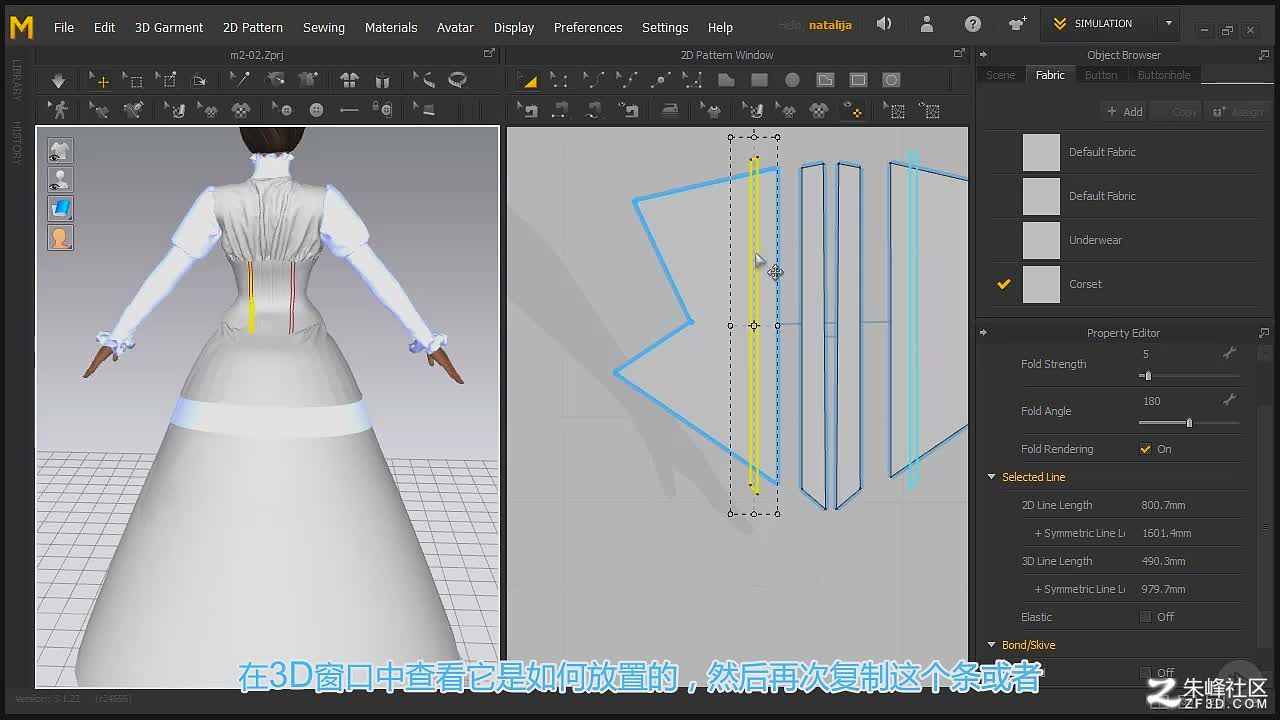
Task: Open the help question mark button
Action: (x=973, y=24)
